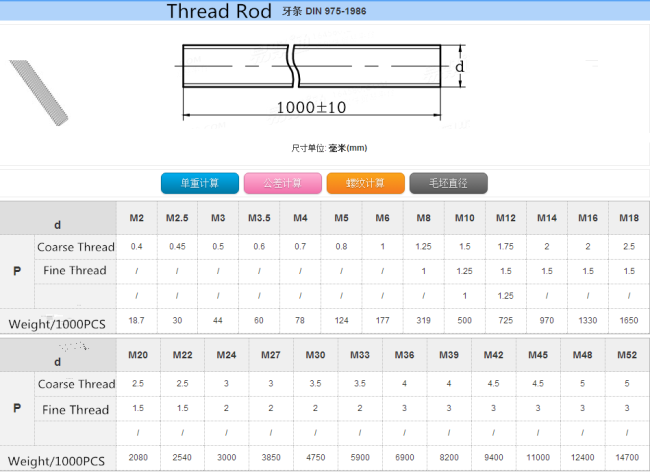Click the thread rod dimension diagram
Image resolution: width=650 pixels, height=472 pixels.
[x=323, y=83]
